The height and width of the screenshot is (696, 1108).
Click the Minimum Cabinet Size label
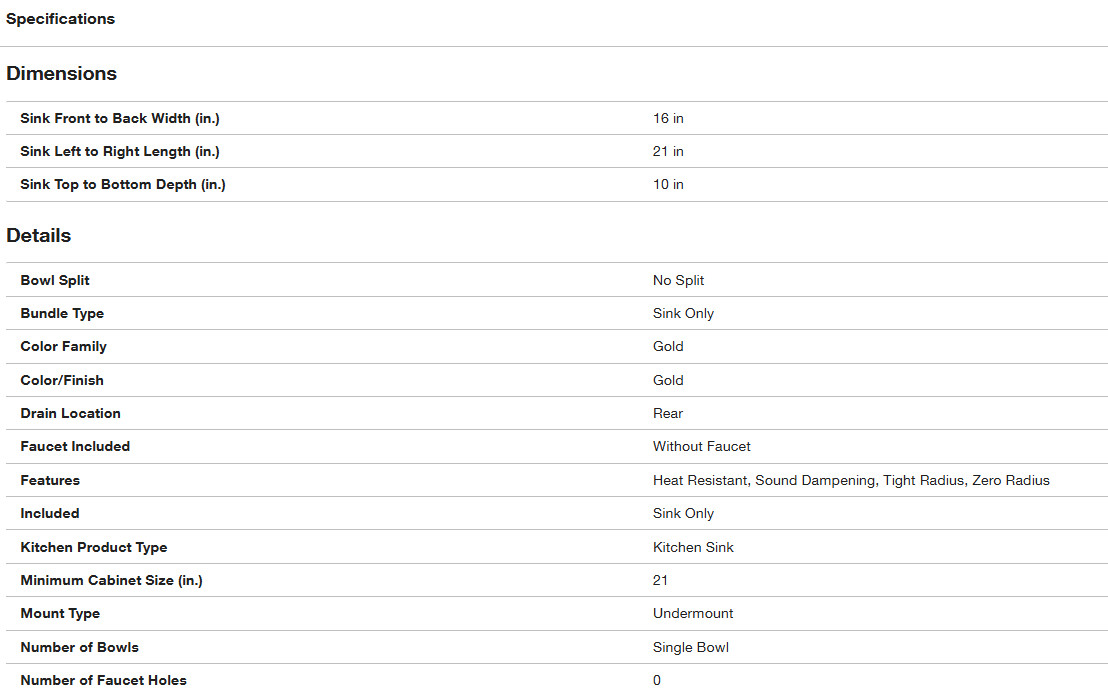(x=111, y=580)
